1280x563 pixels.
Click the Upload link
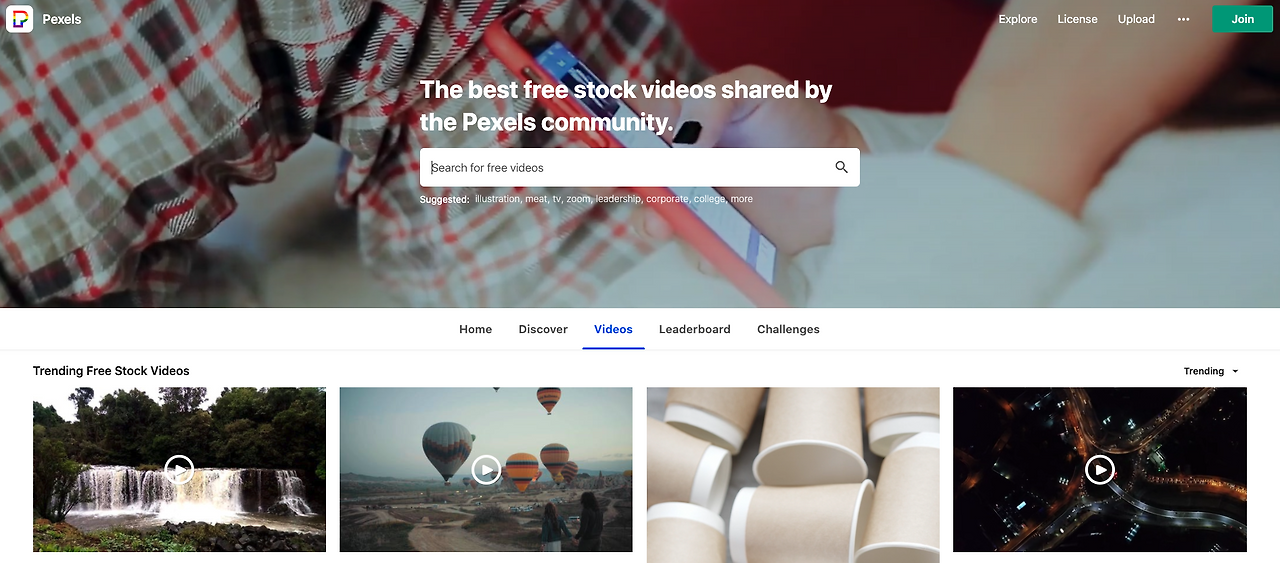[x=1136, y=19]
